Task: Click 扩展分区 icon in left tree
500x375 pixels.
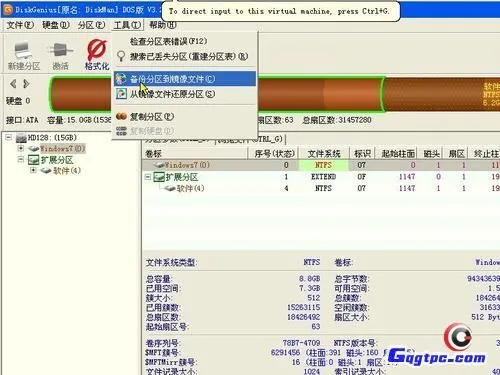Action: click(x=33, y=160)
